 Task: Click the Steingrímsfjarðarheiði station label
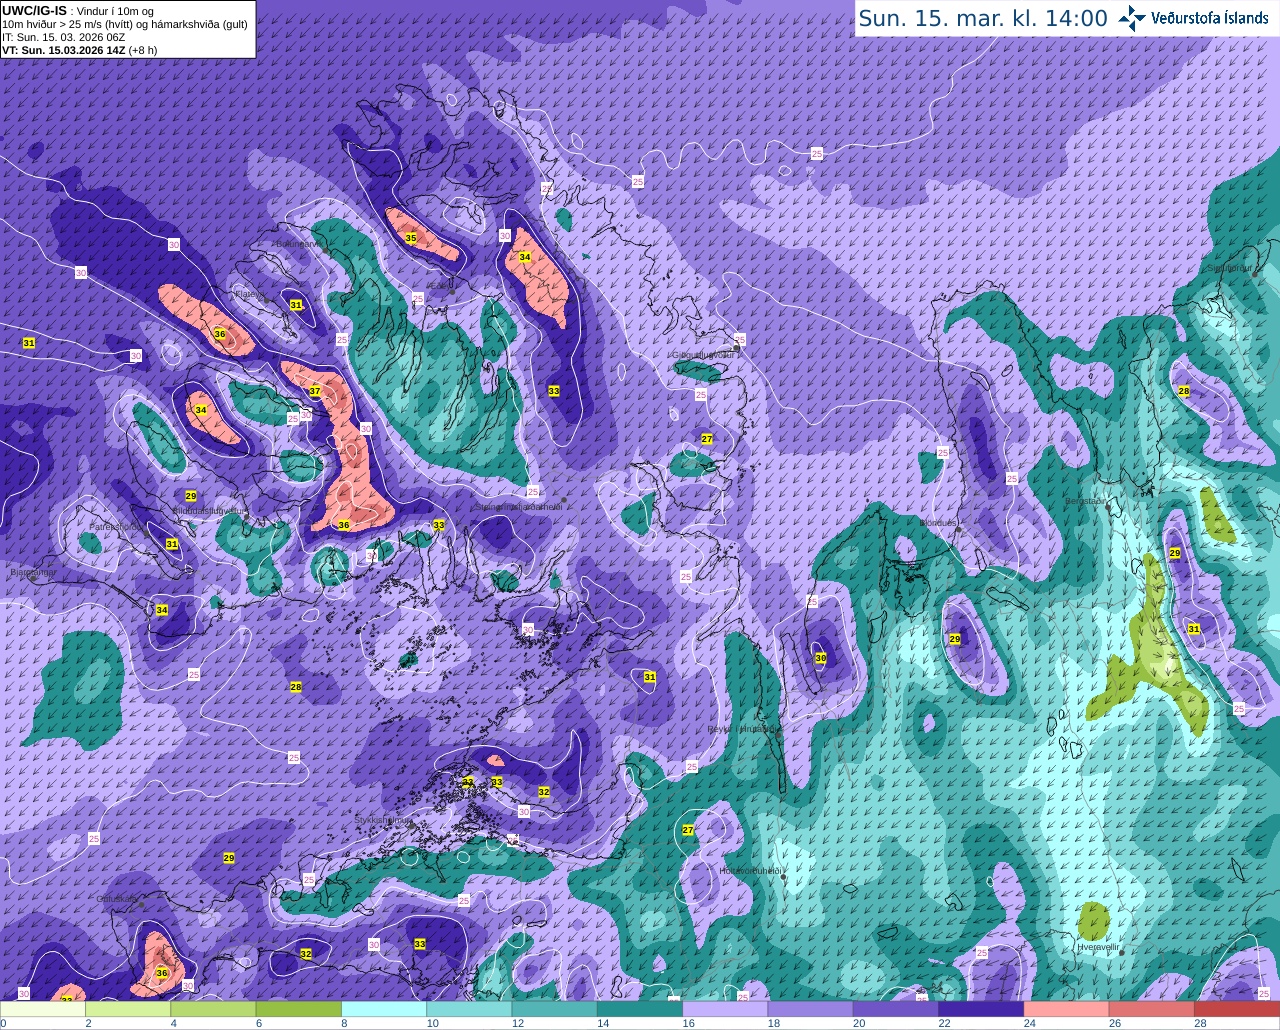[x=518, y=507]
